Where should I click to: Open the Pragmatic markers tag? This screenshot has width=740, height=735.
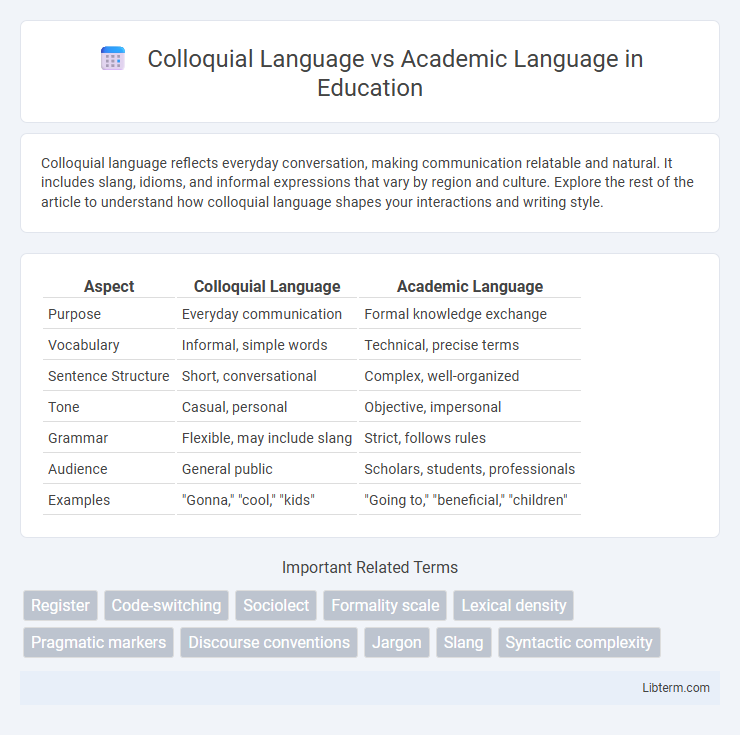coord(99,642)
